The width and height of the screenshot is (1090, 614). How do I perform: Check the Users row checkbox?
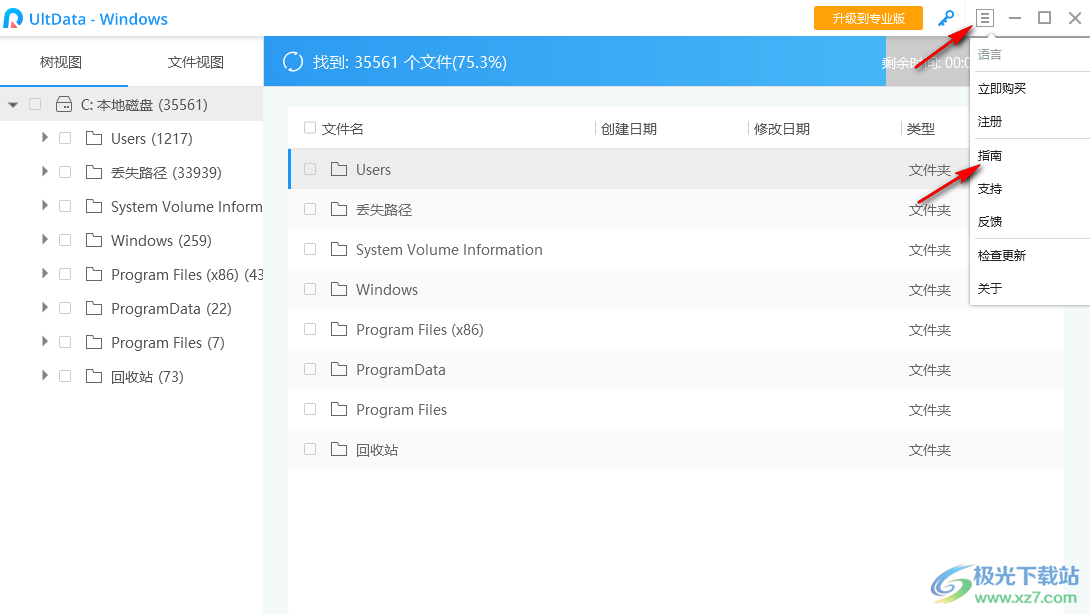click(310, 169)
